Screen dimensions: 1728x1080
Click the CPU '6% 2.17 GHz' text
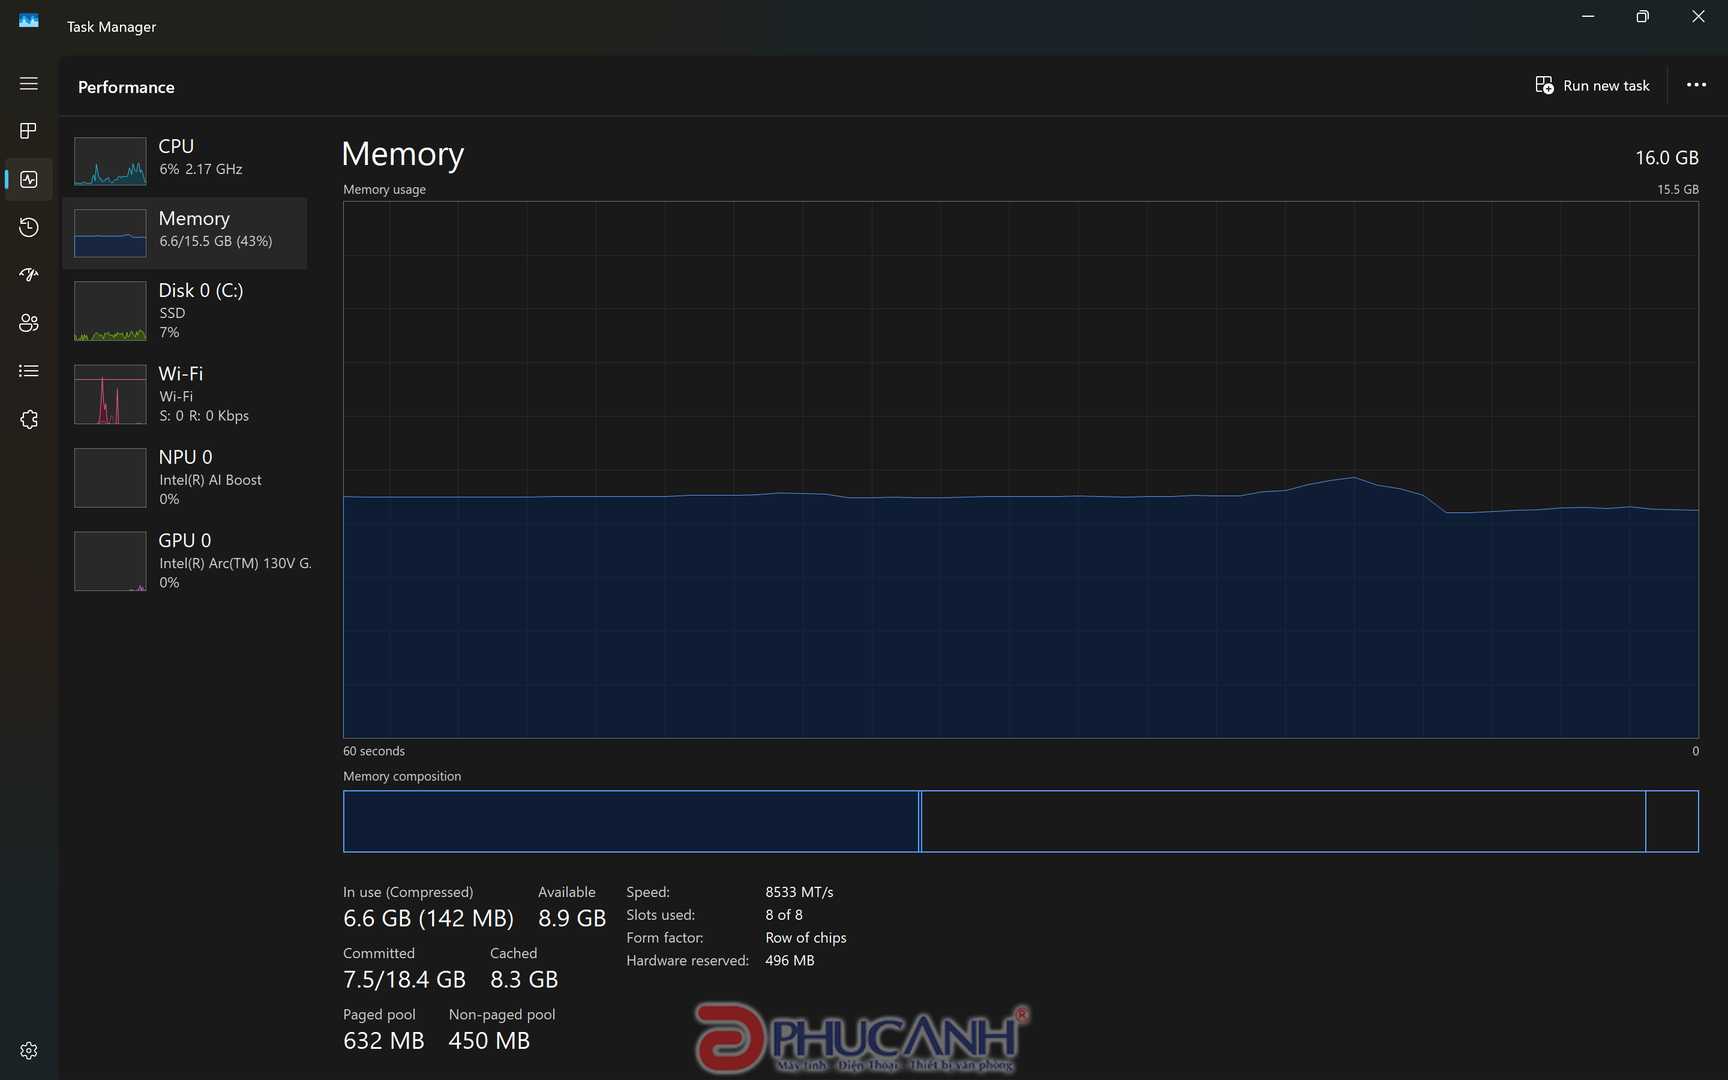(201, 169)
